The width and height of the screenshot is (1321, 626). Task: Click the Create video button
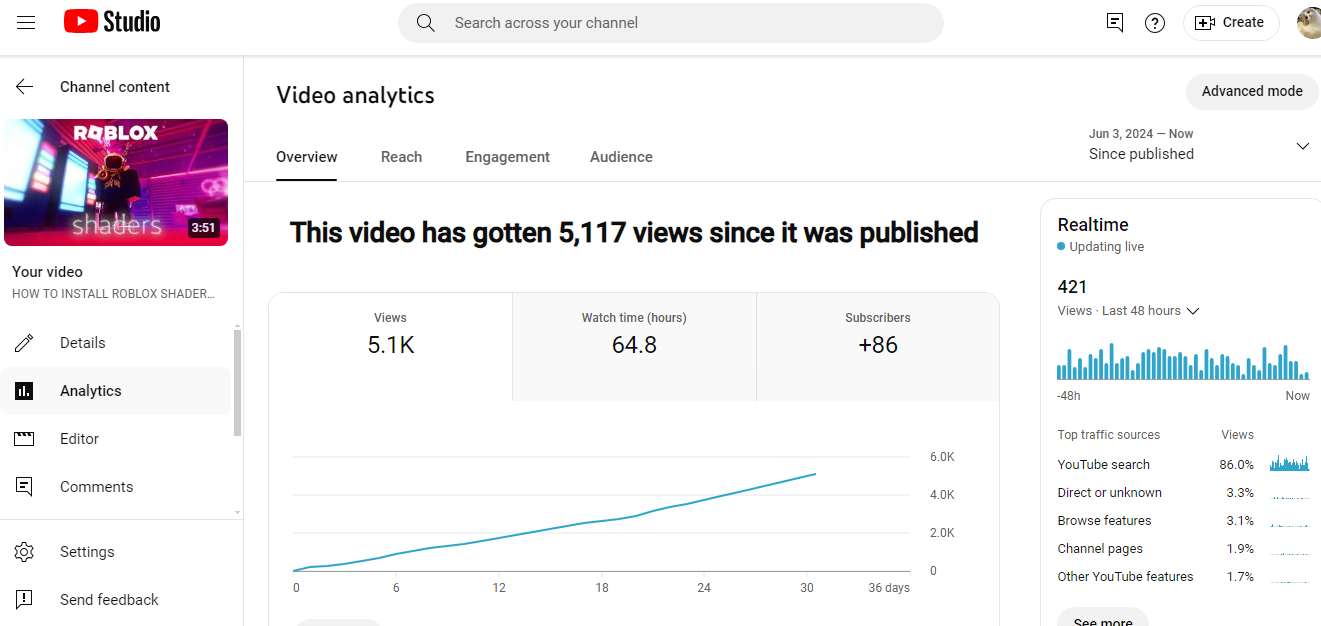point(1231,22)
